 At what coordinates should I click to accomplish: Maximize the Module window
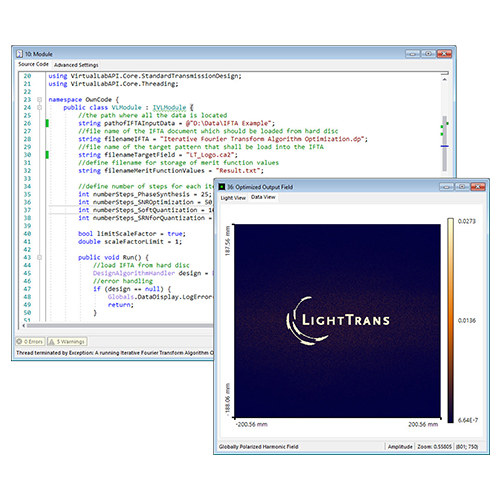(428, 53)
